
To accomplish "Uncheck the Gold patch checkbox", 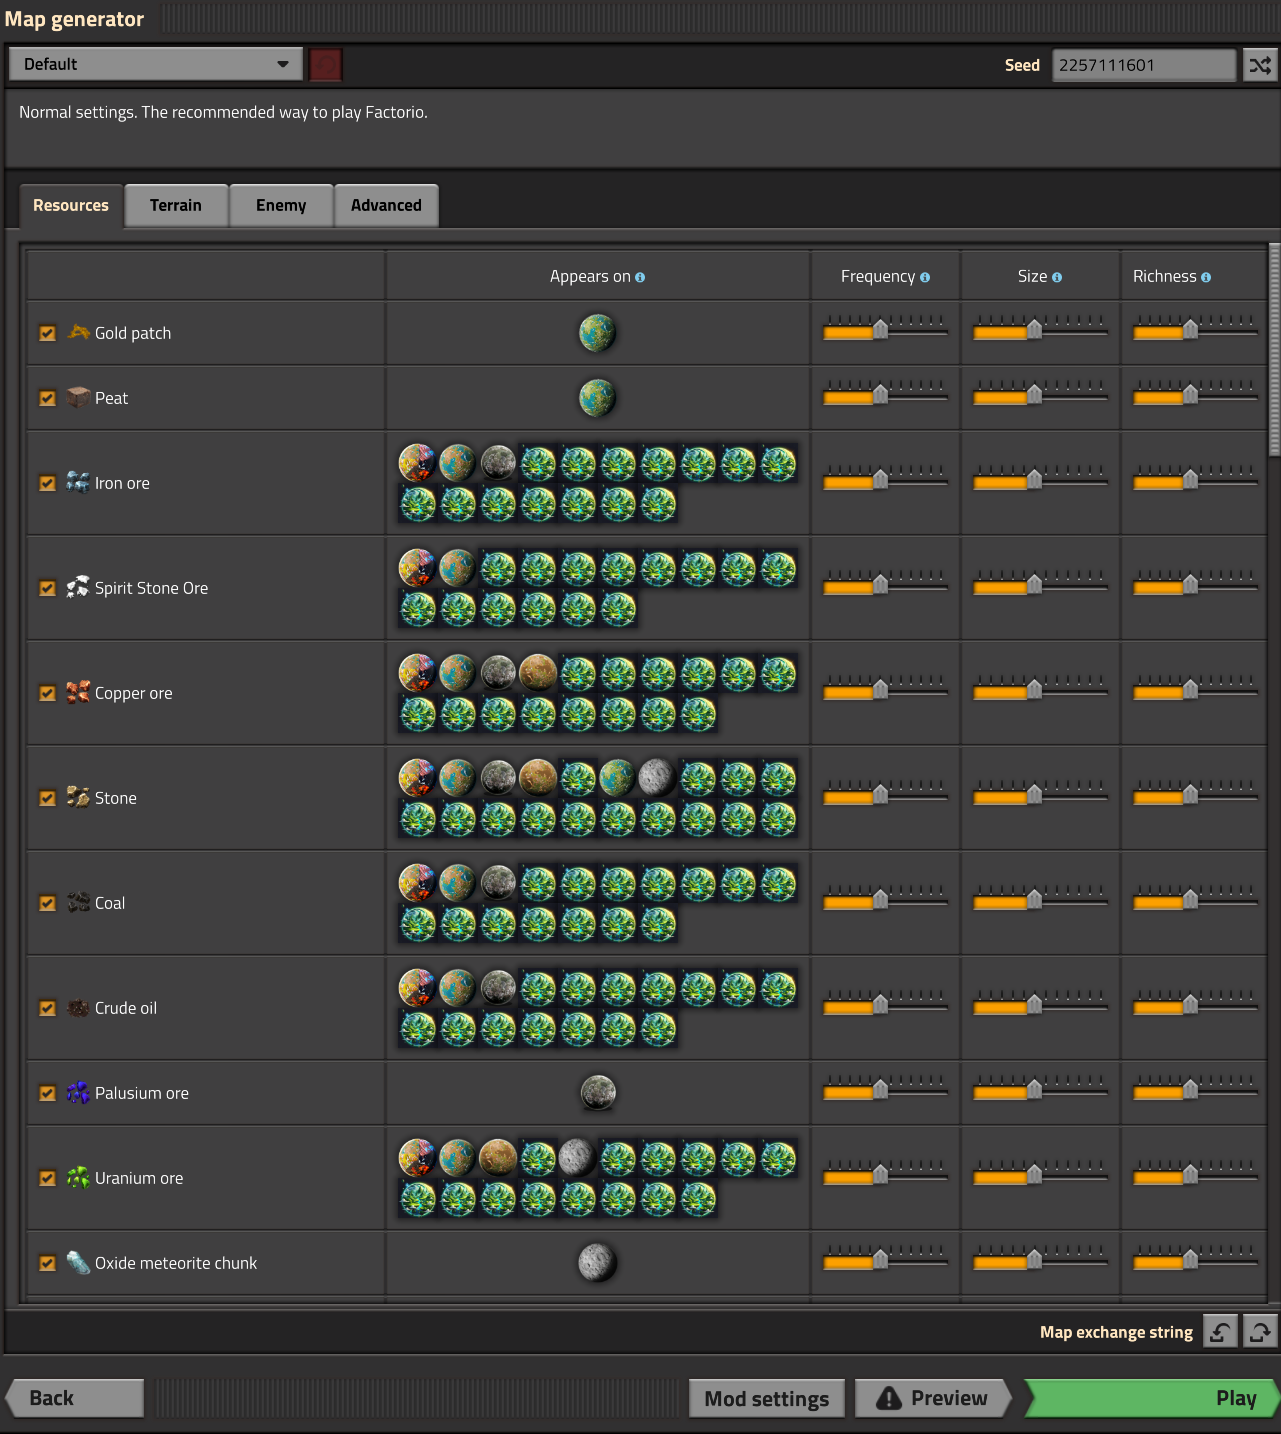I will (x=47, y=333).
